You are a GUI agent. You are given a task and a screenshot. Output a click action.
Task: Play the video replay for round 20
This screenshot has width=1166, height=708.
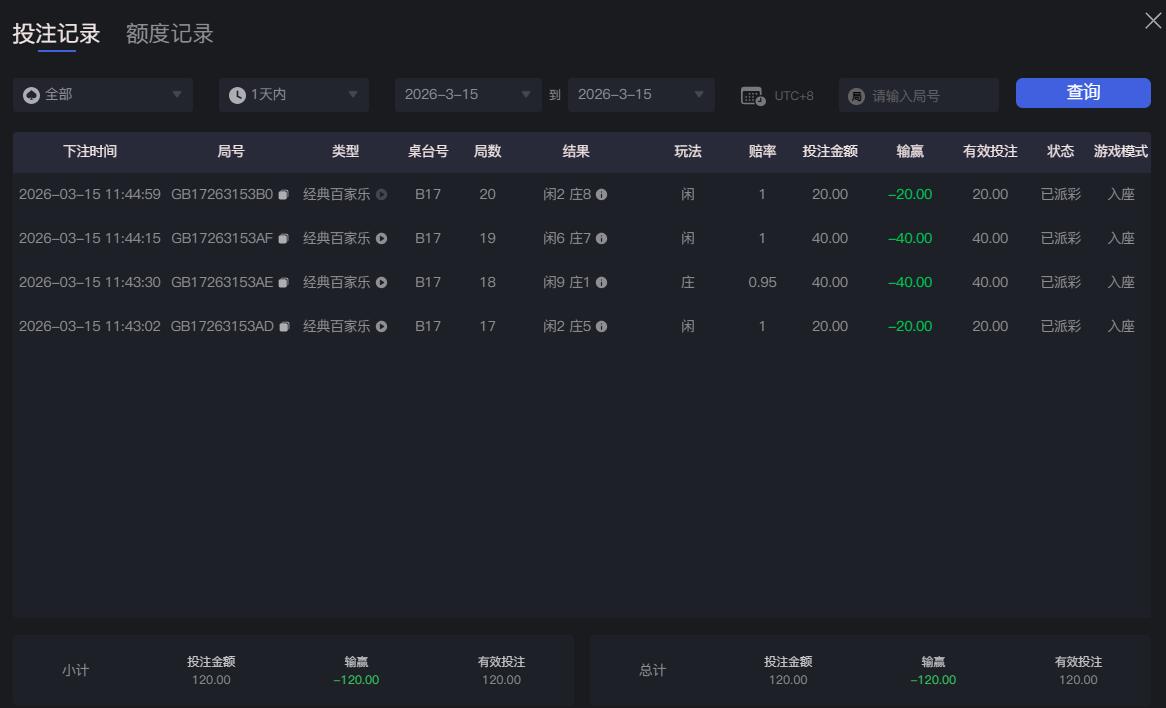382,194
